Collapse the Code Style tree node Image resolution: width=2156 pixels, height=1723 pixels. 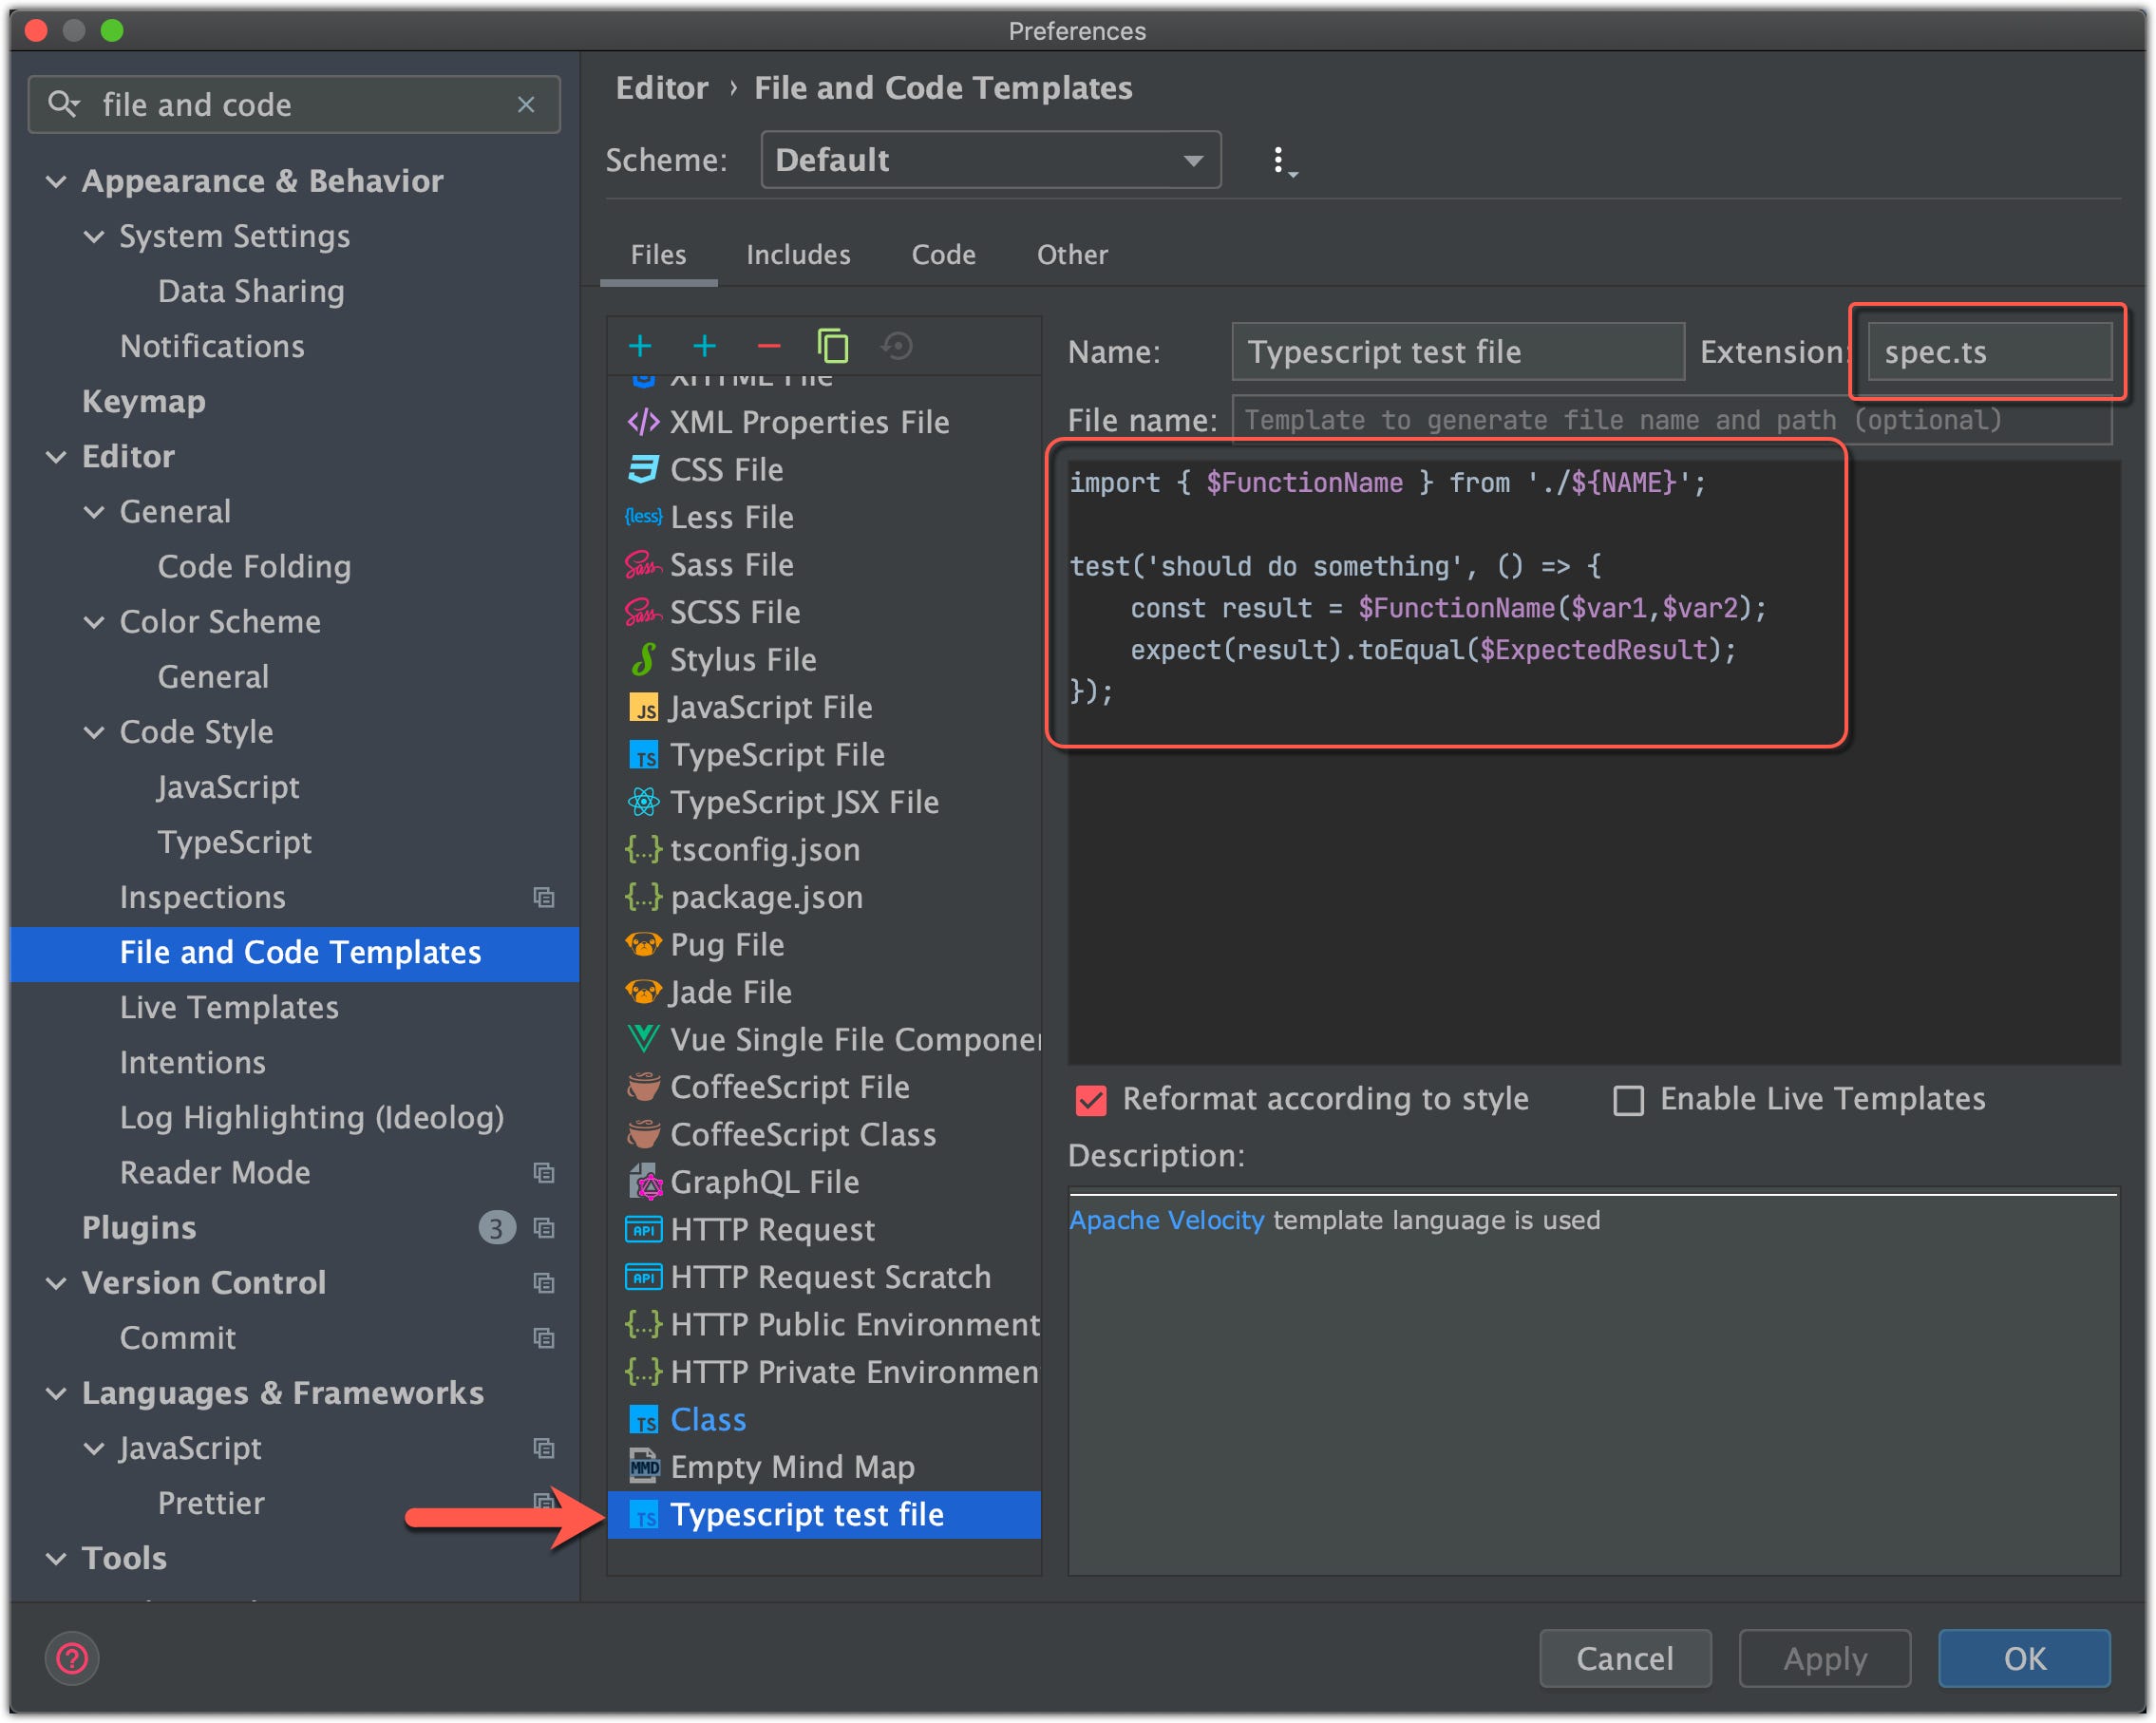point(94,732)
